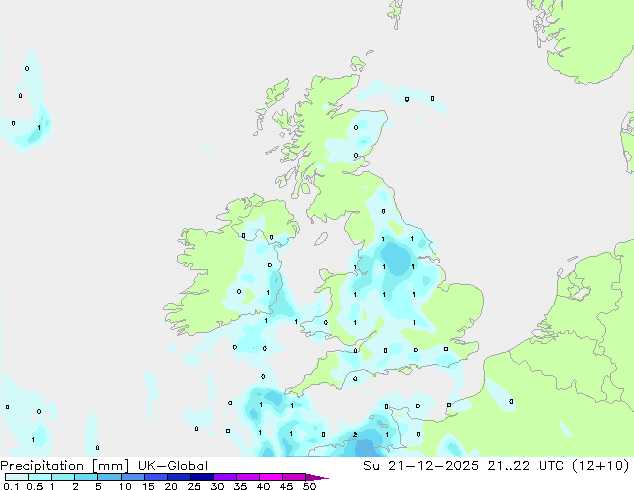
Task: Select the 20 to 25 mm legend swatch
Action: point(178,477)
